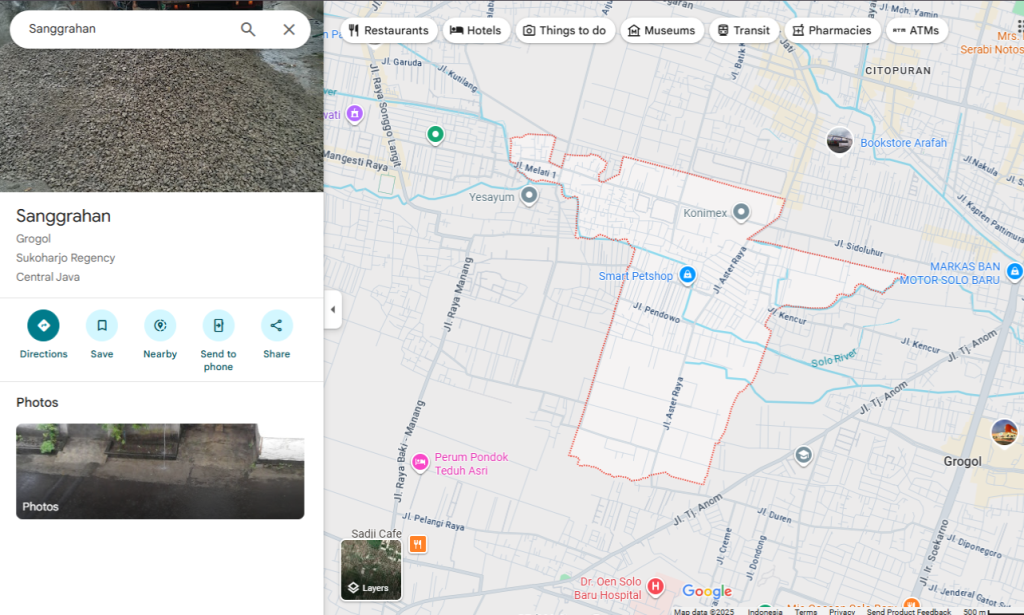Click the Grogol map label

(962, 462)
